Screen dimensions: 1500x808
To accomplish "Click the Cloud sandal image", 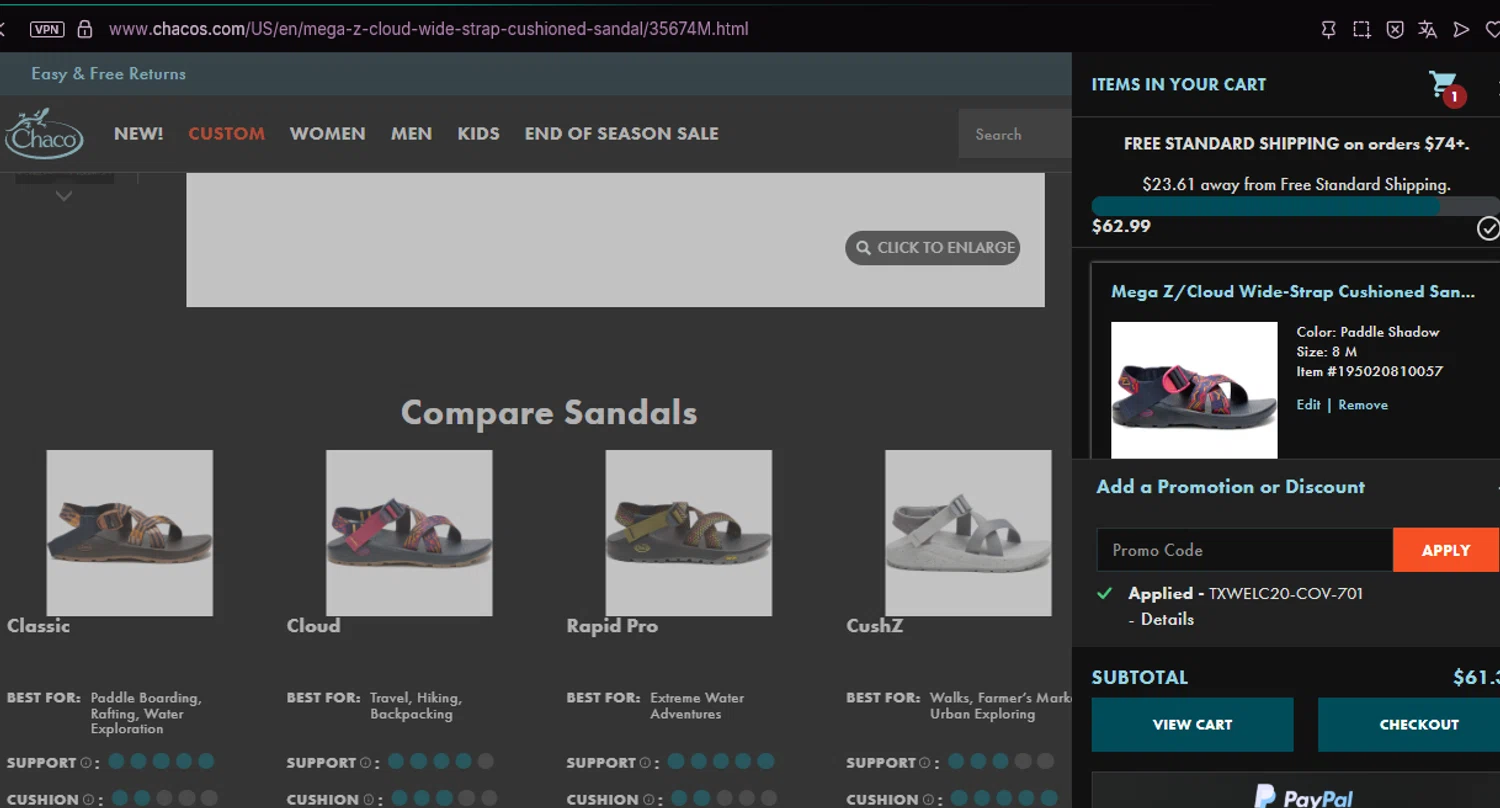I will (409, 533).
